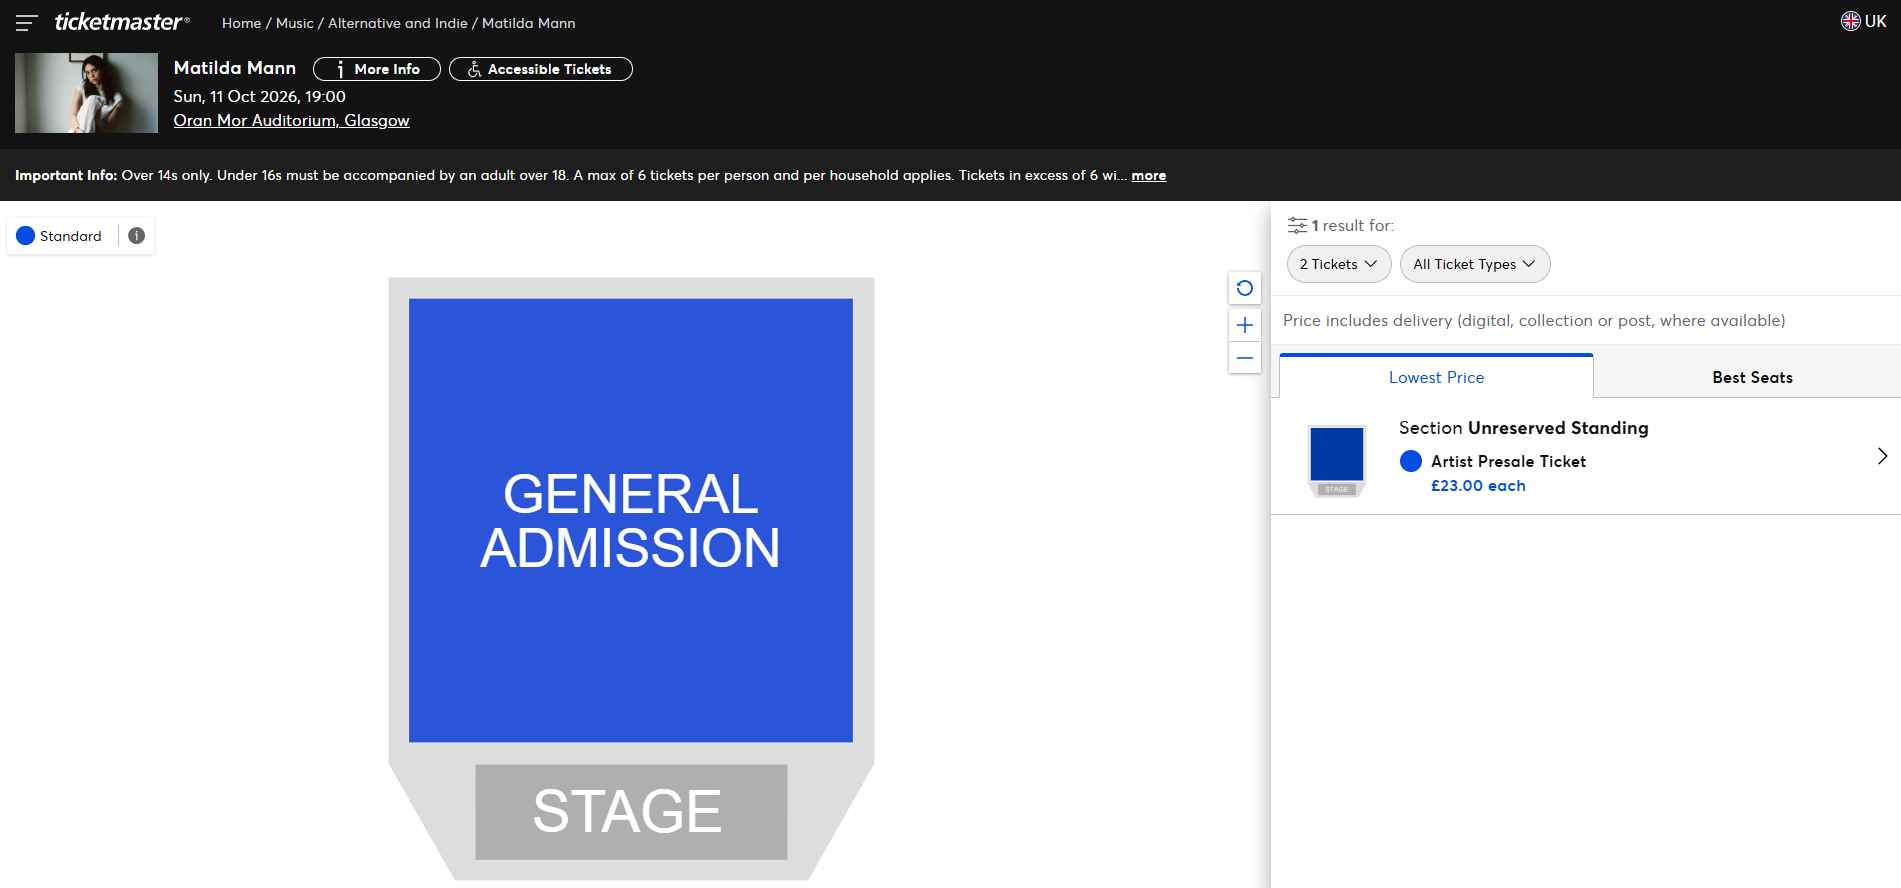
Task: Click the Matilda Mann breadcrumb
Action: (x=529, y=23)
